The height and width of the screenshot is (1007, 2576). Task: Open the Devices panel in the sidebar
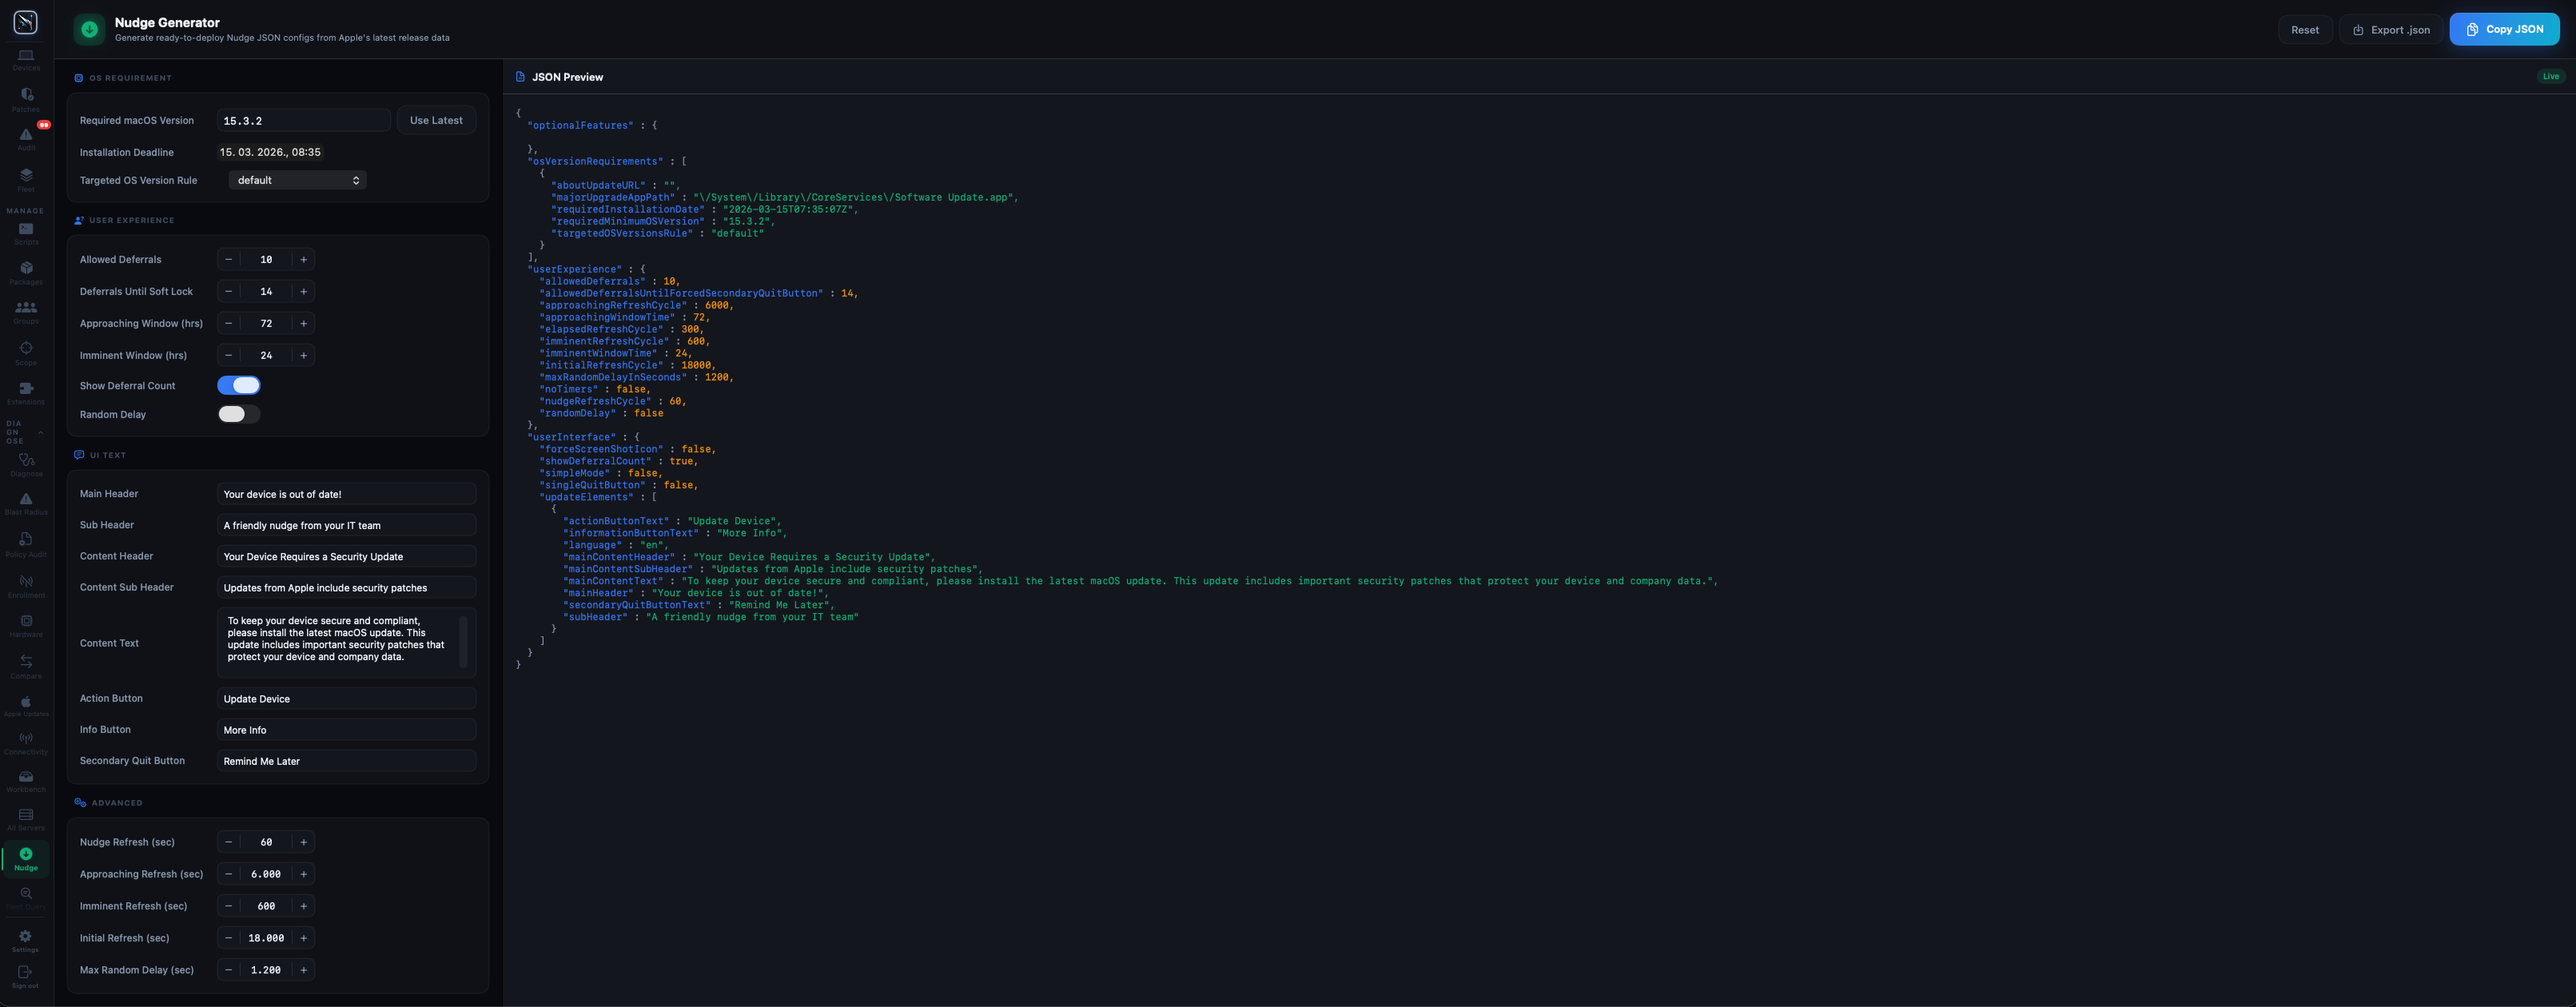(25, 58)
